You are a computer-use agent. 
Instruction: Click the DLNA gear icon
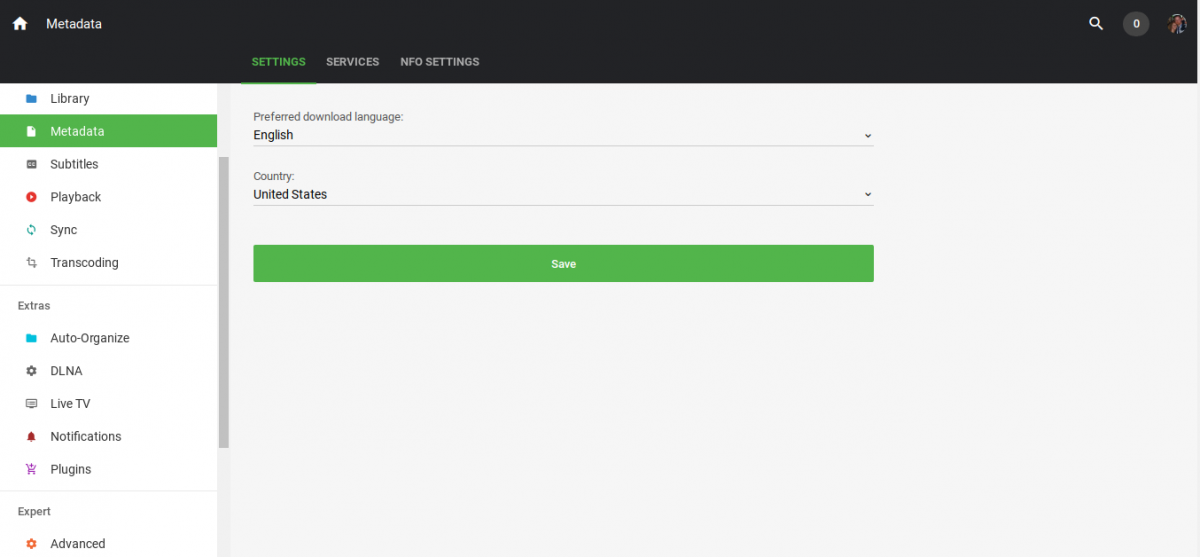tap(31, 371)
